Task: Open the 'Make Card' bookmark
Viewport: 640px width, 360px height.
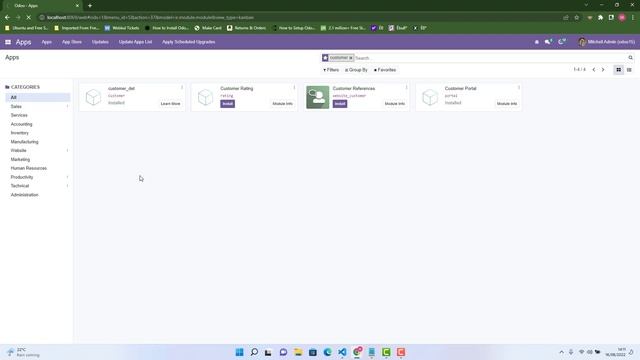Action: tap(208, 28)
